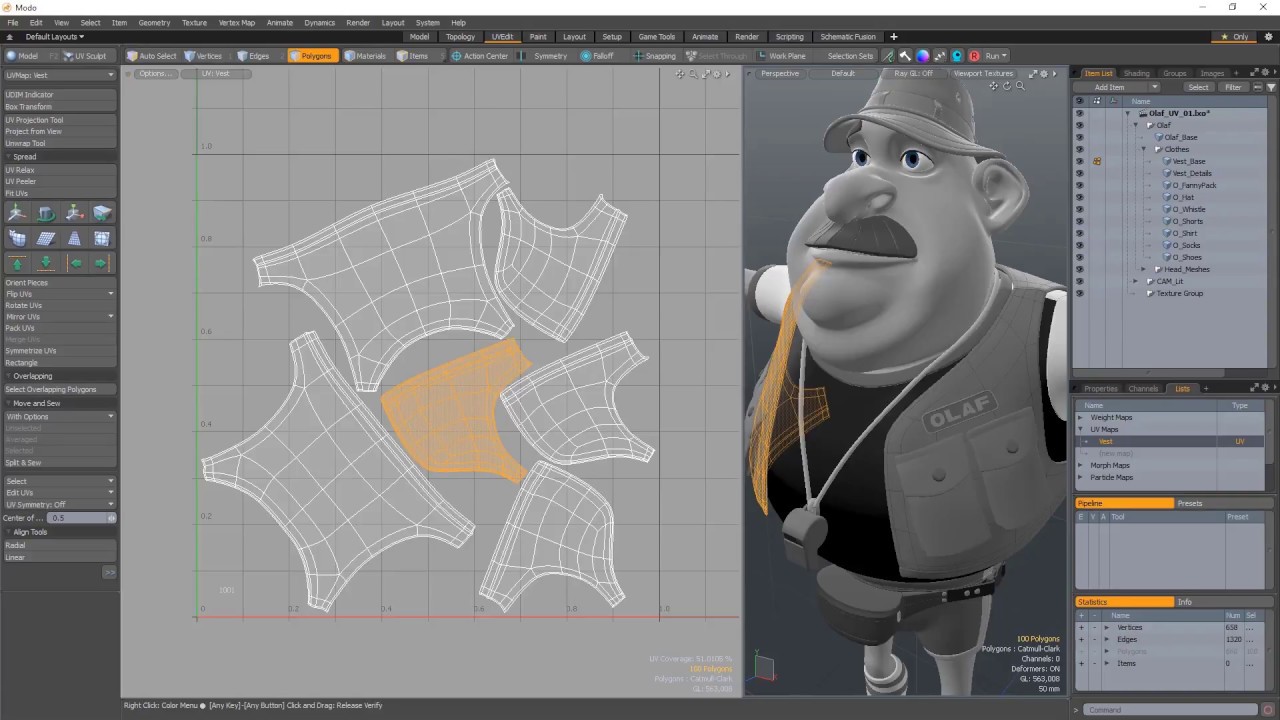The height and width of the screenshot is (720, 1280).
Task: Hide the Vest_Base item with its eye icon
Action: pos(1079,161)
